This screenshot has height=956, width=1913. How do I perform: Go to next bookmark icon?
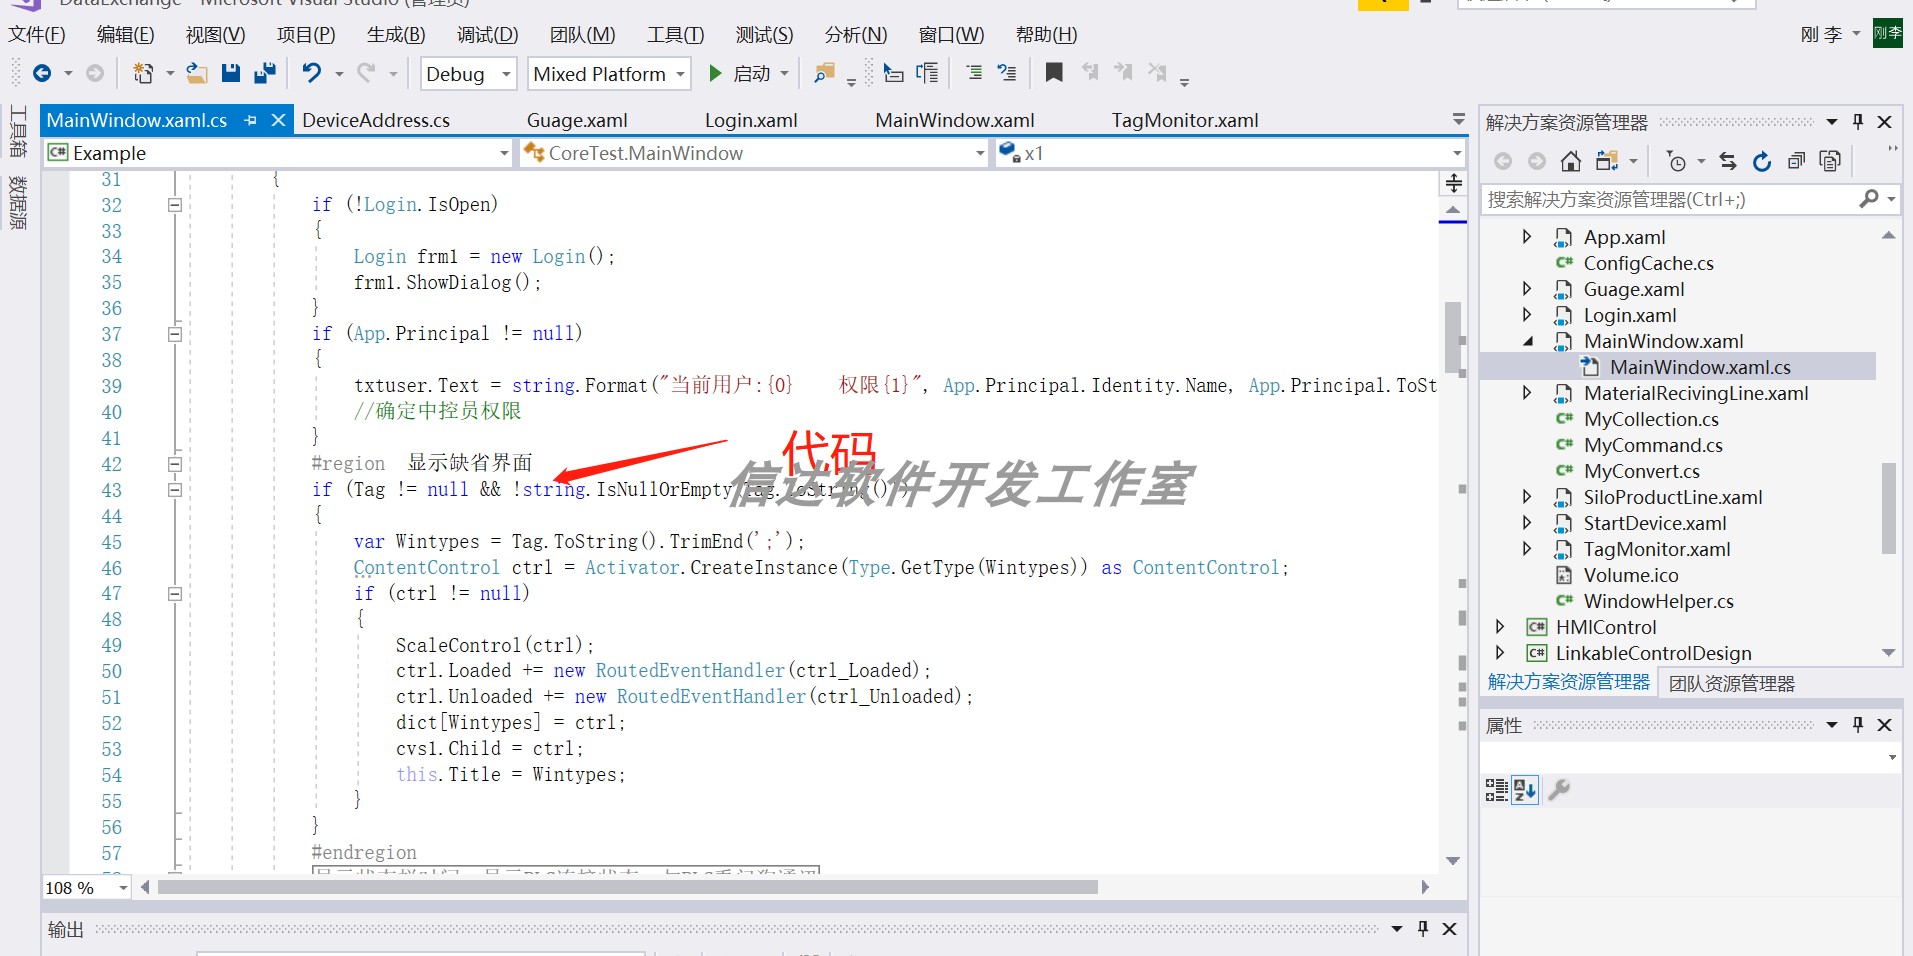(x=1124, y=72)
